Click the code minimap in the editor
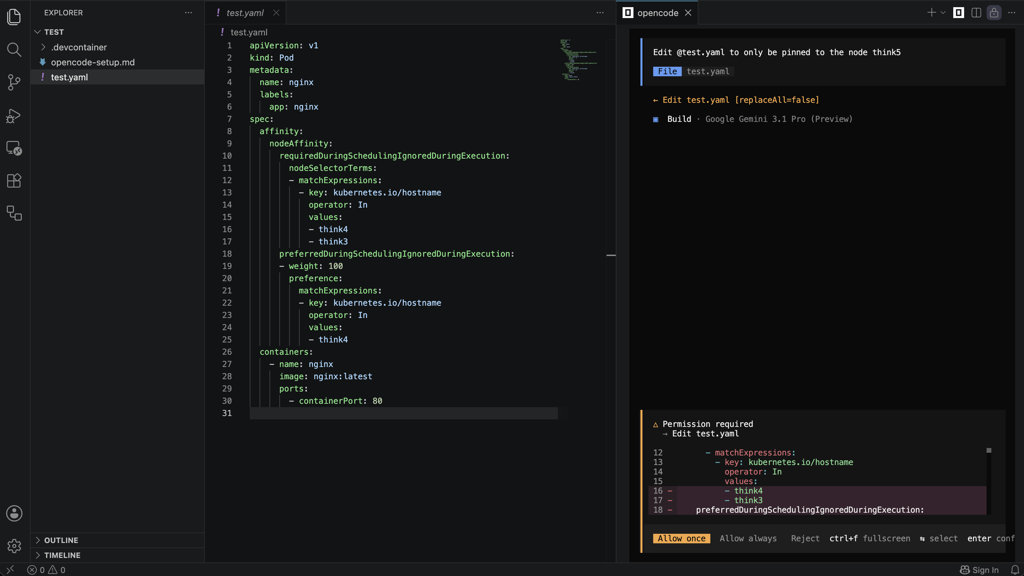 pyautogui.click(x=579, y=59)
